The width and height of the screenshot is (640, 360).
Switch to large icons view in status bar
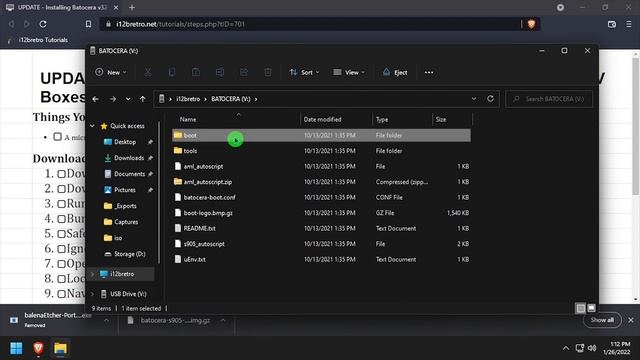[591, 308]
